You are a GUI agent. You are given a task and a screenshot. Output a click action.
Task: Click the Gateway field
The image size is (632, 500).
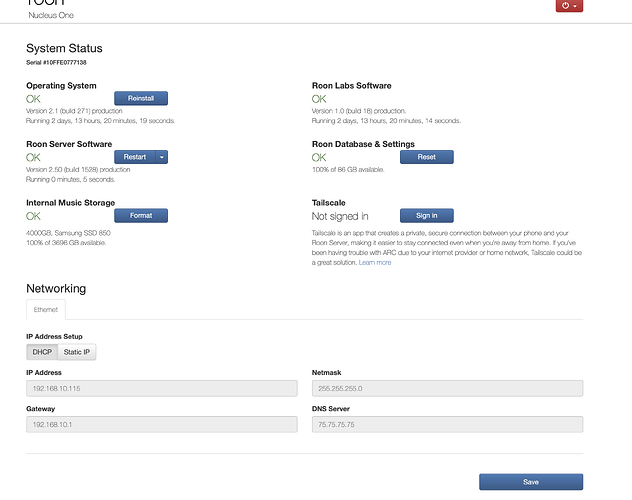pos(162,424)
